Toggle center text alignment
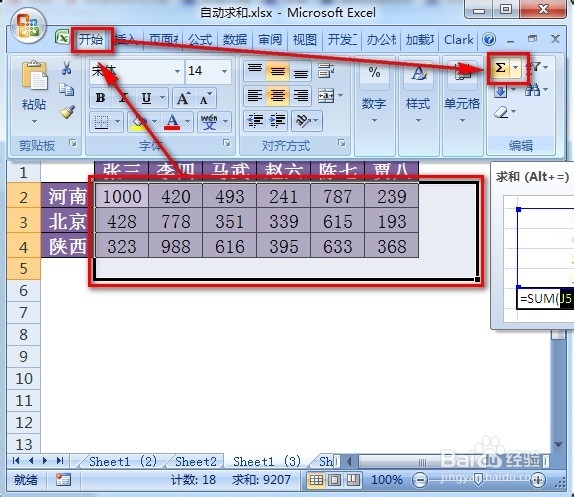 point(278,96)
